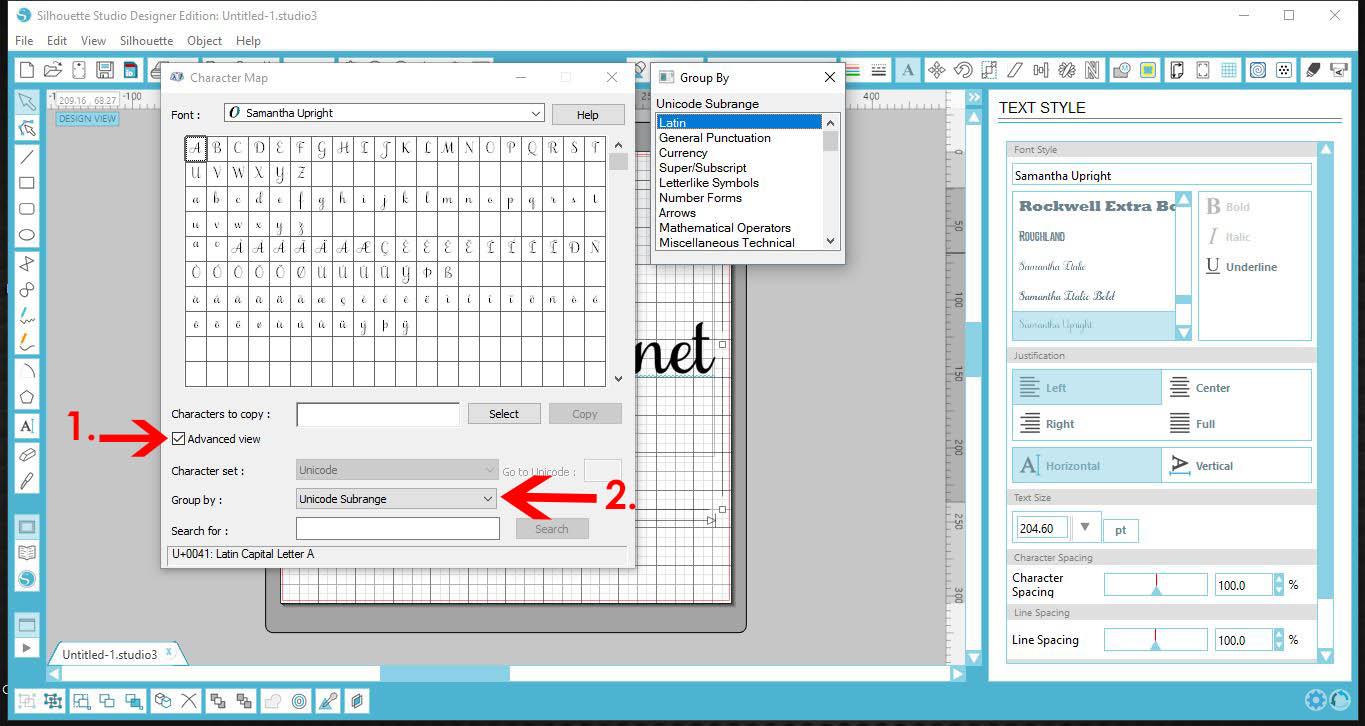Switch text orientation to Vertical
1365x726 pixels.
[1236, 466]
